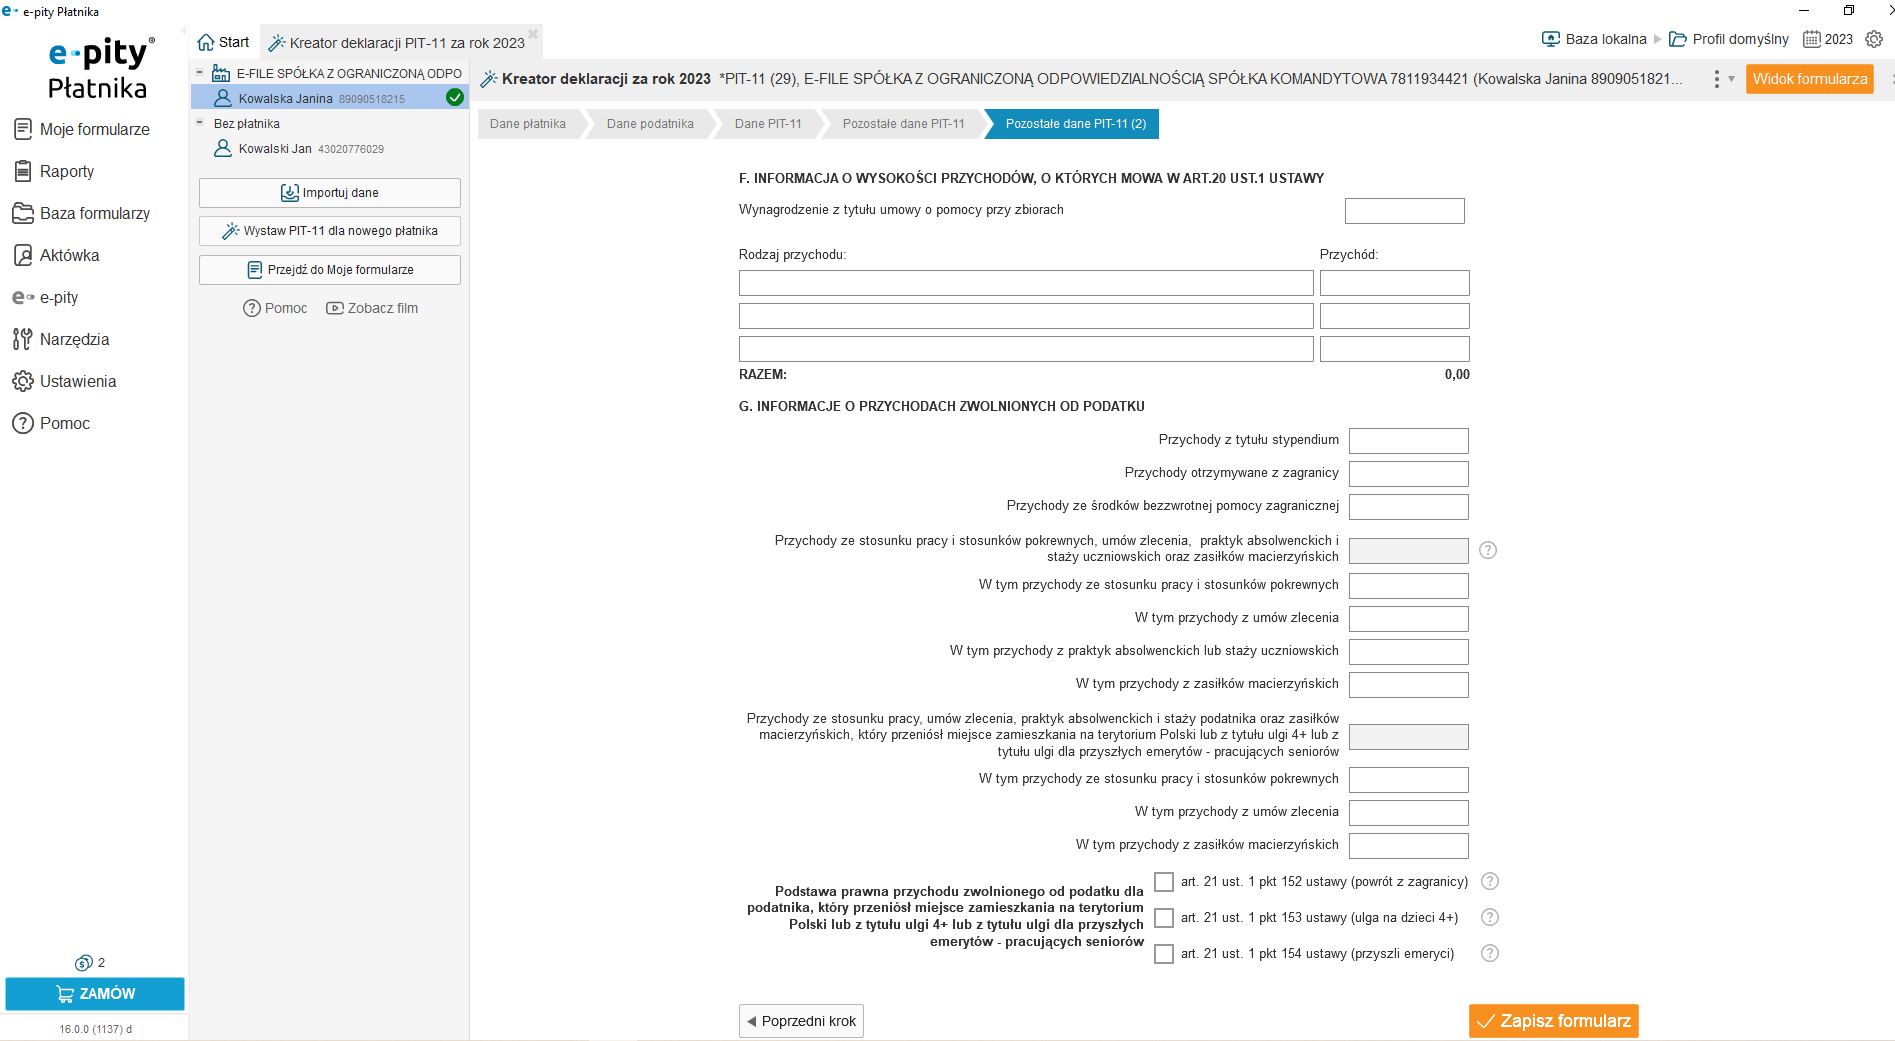This screenshot has width=1895, height=1041.
Task: Click Widok formularza button
Action: (x=1810, y=79)
